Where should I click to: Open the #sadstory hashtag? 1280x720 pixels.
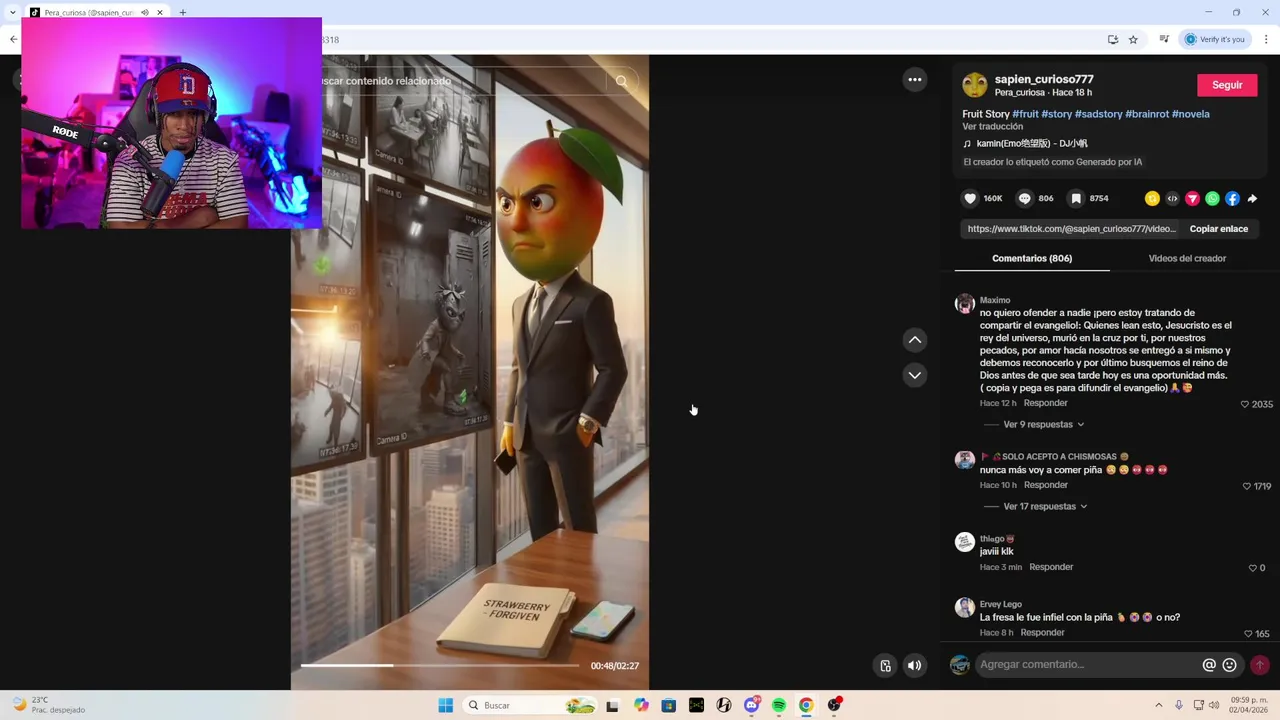(x=1098, y=114)
